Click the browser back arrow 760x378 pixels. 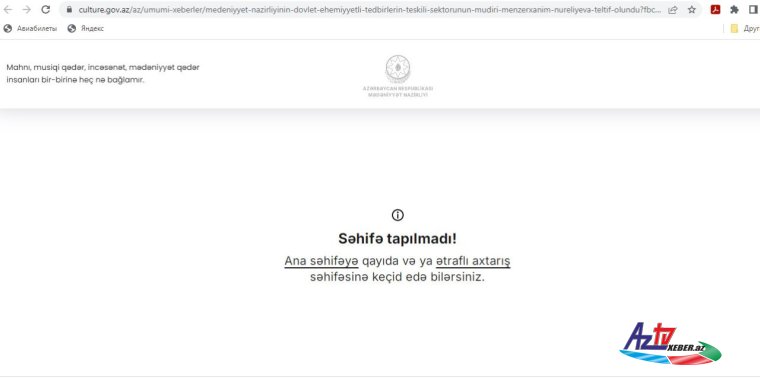coord(8,10)
